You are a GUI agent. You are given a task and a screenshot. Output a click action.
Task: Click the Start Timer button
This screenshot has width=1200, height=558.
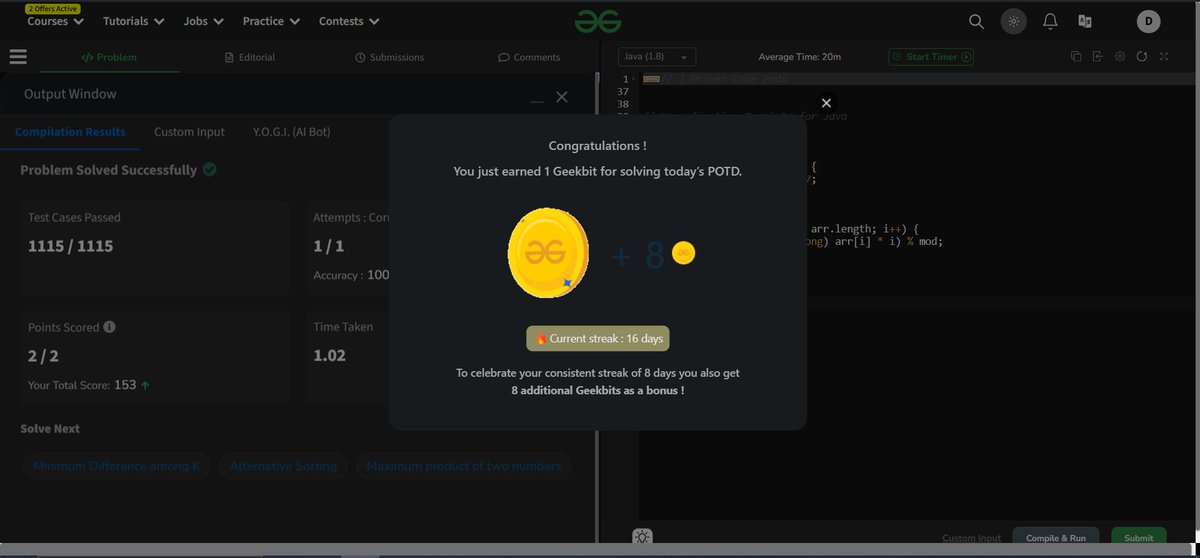pos(931,57)
